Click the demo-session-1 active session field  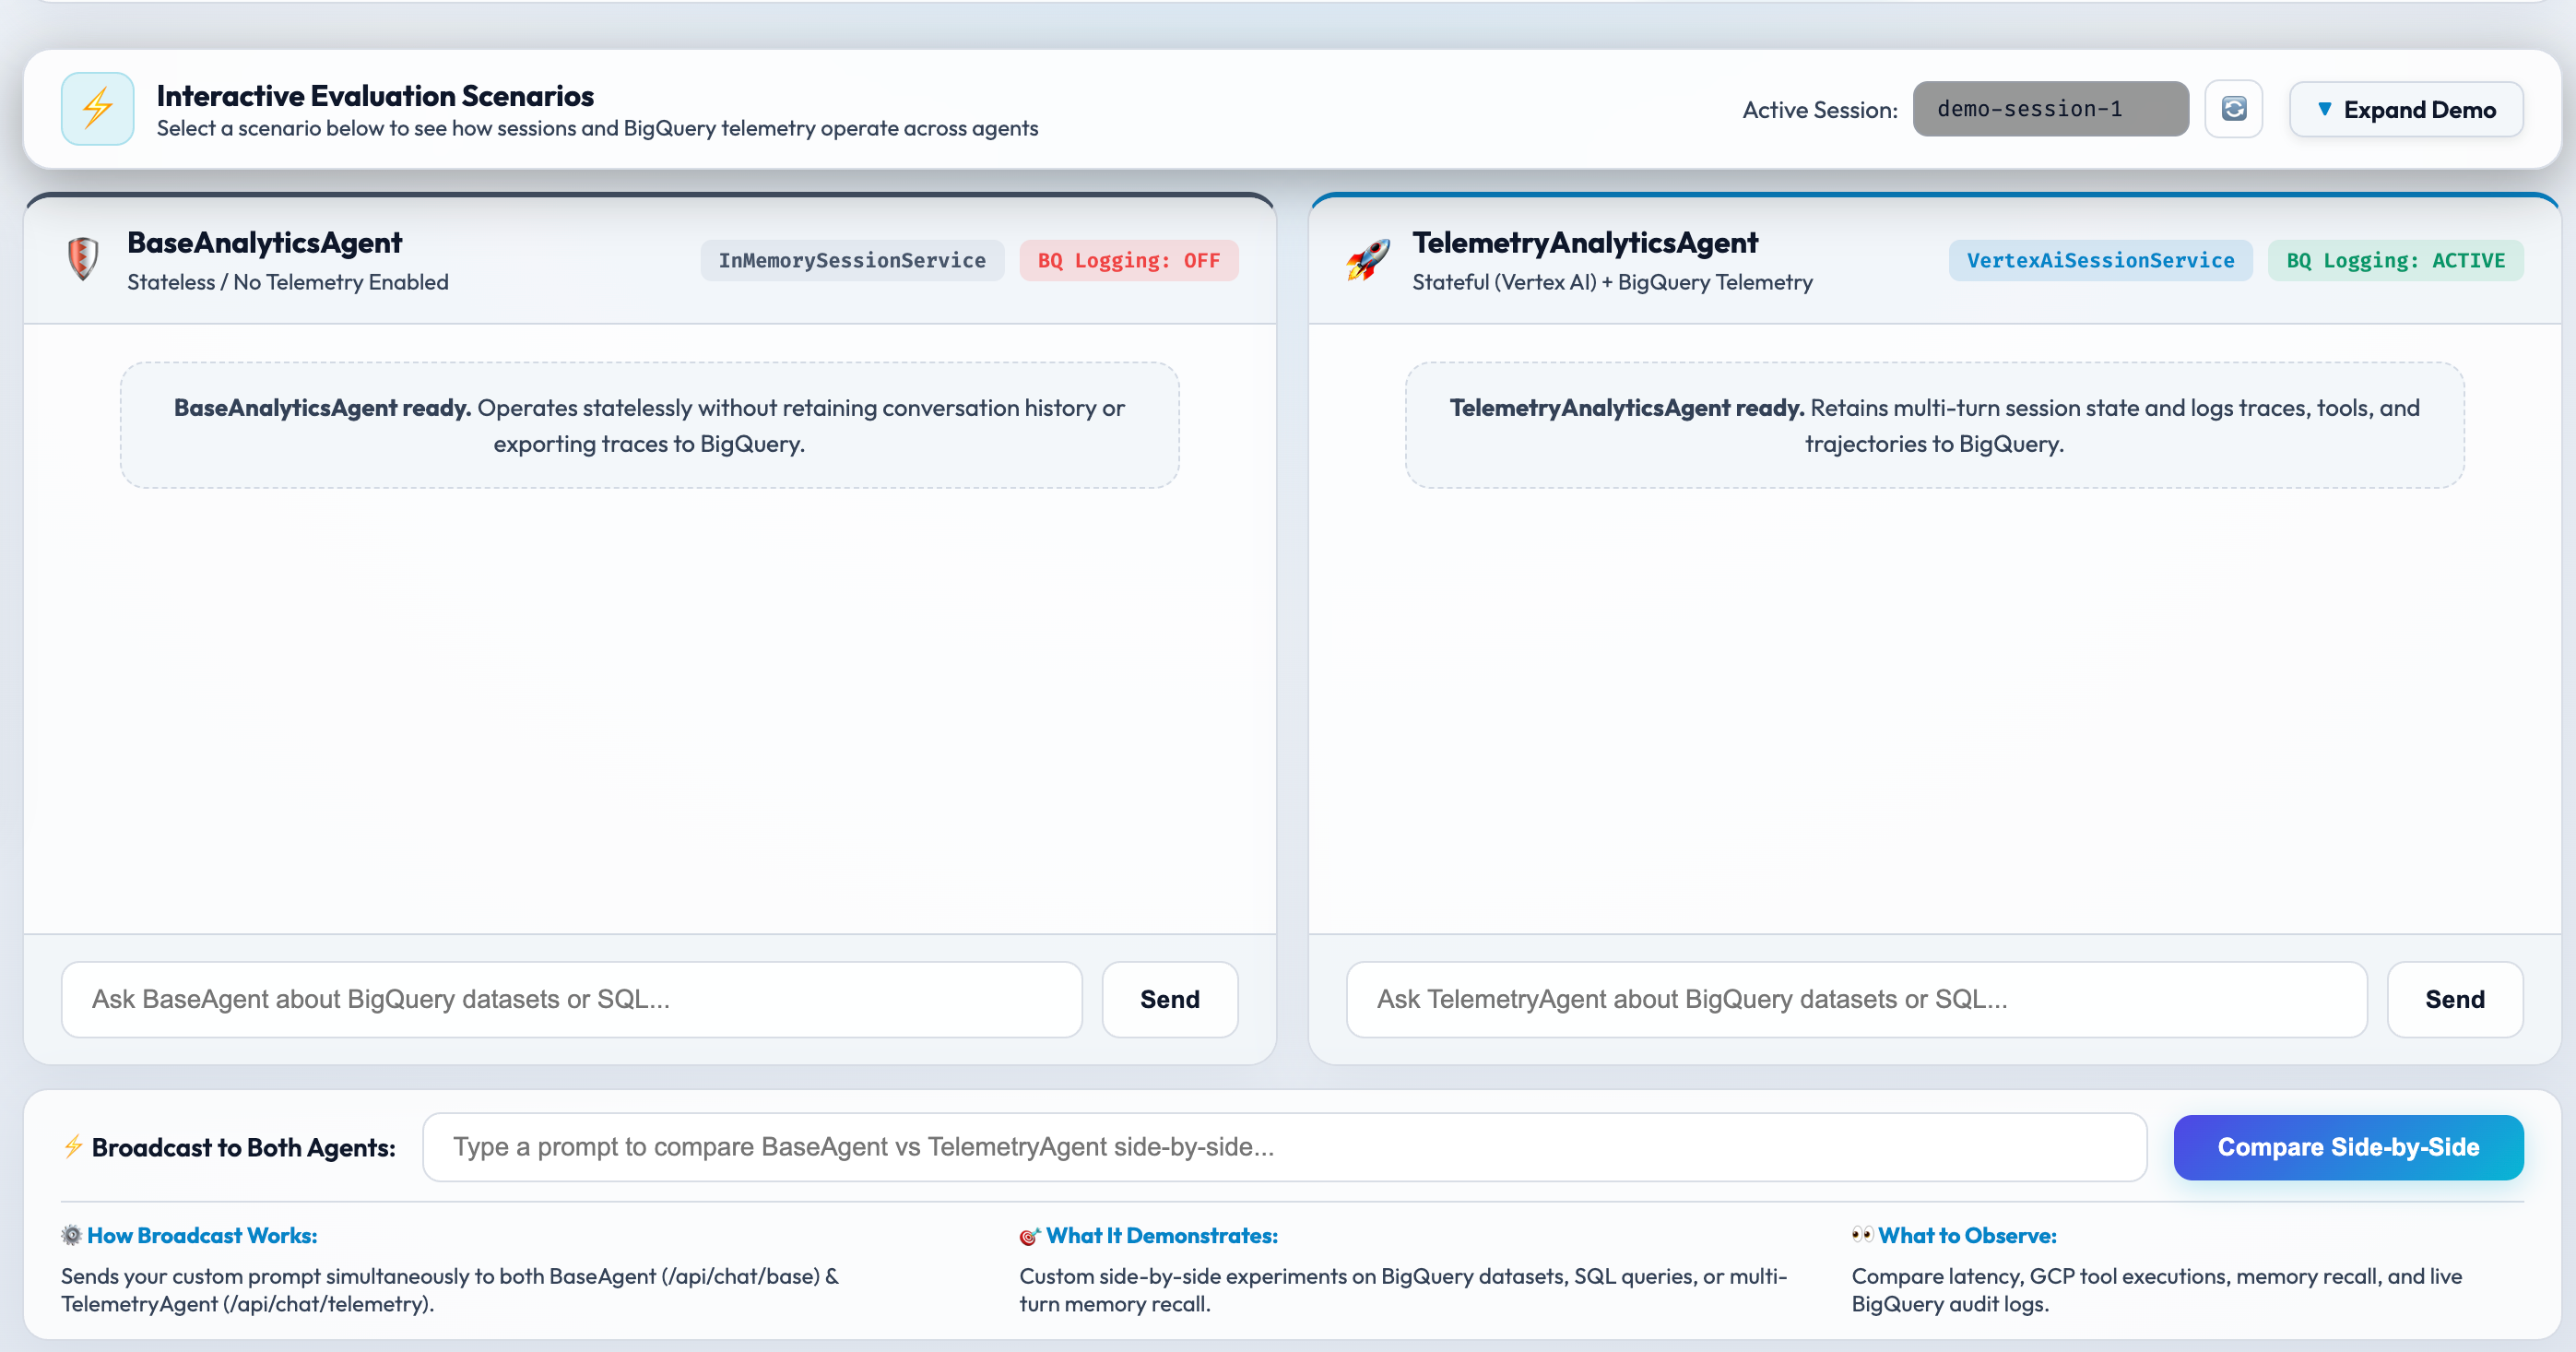[x=2050, y=109]
